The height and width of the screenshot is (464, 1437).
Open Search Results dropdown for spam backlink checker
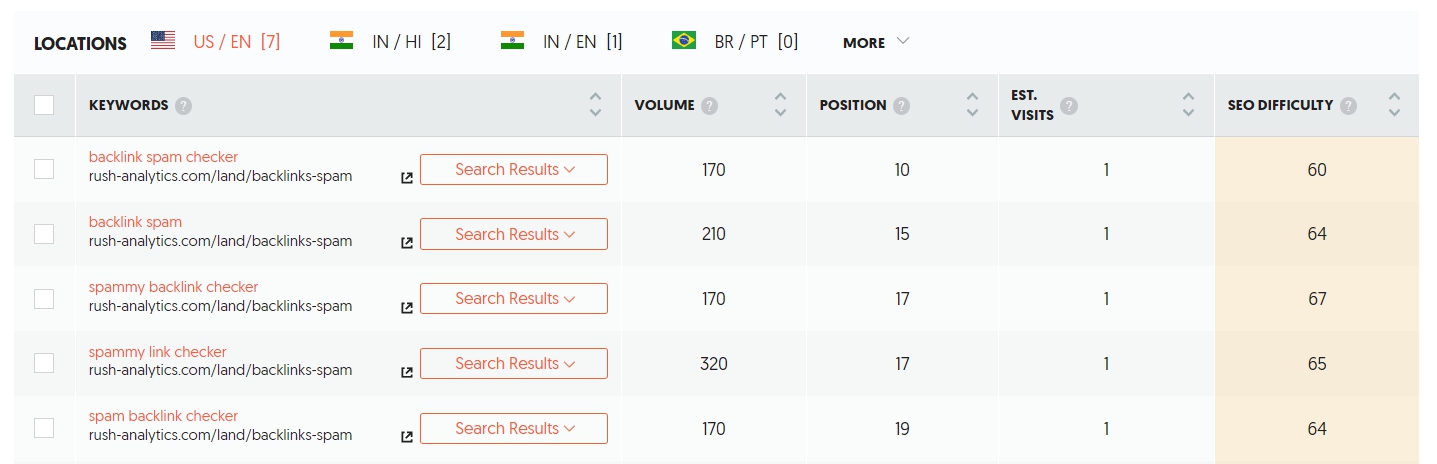tap(514, 428)
